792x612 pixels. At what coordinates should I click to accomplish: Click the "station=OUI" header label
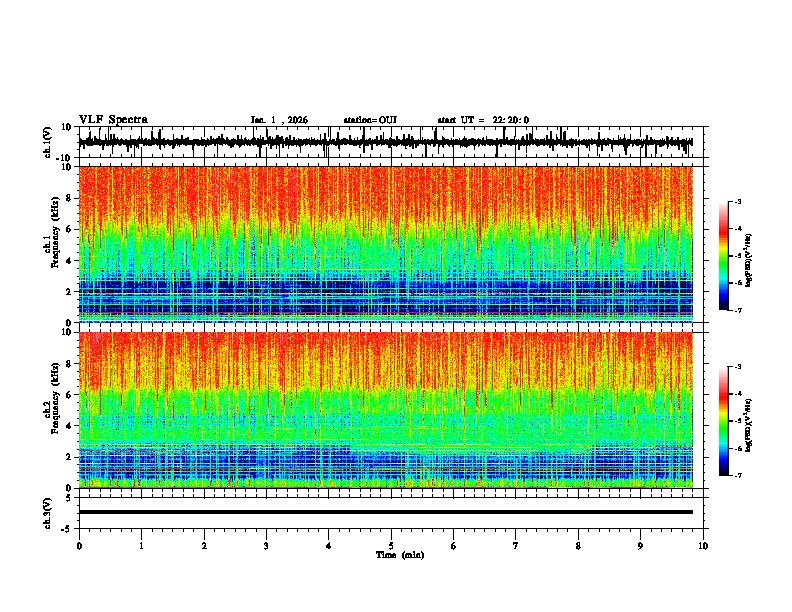[370, 120]
